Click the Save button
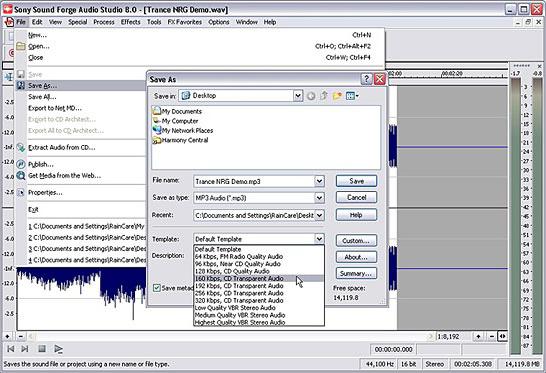This screenshot has width=546, height=373. click(x=356, y=181)
